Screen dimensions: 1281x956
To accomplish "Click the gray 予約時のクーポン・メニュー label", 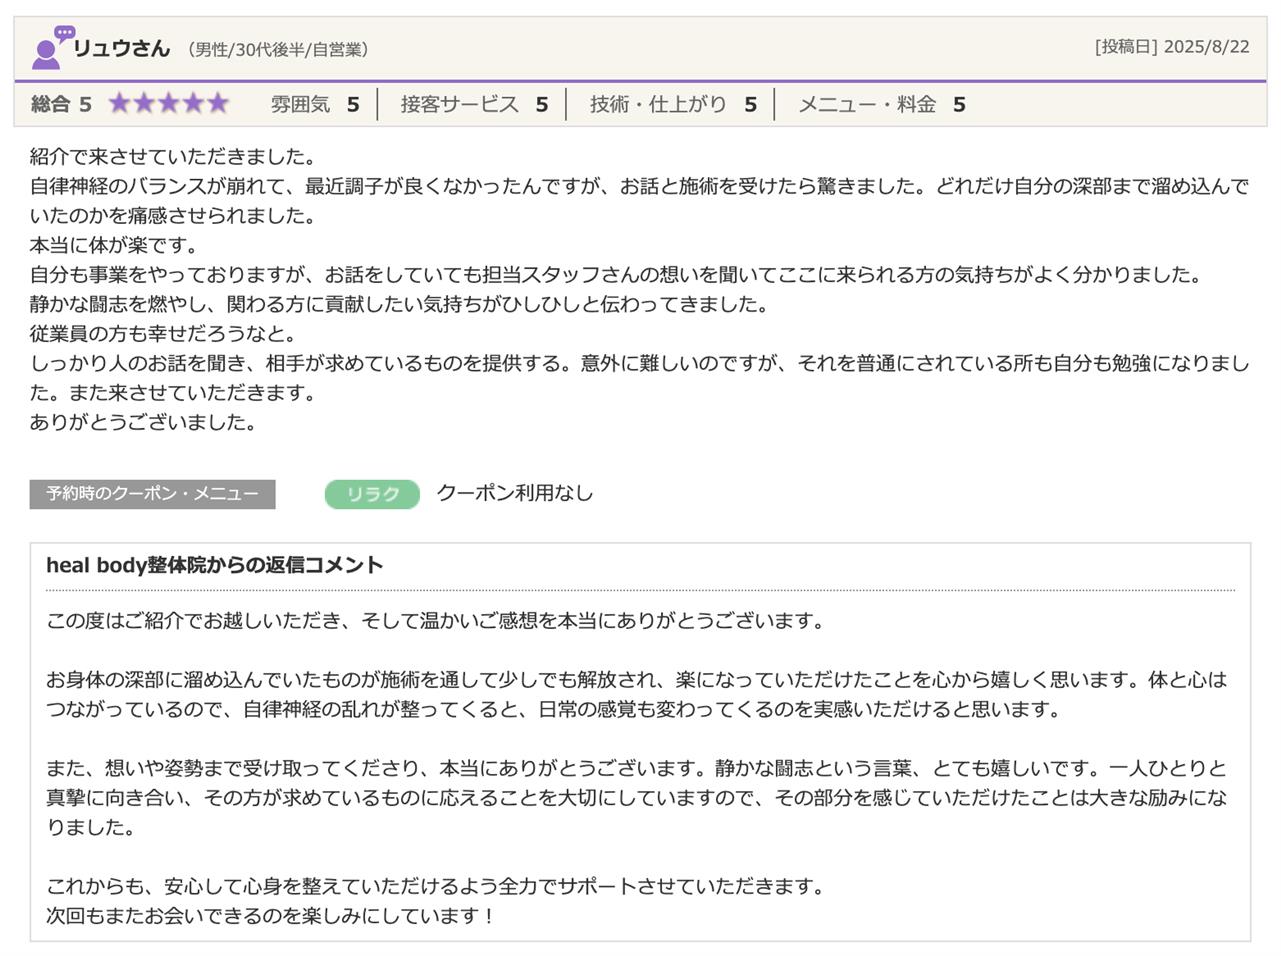I will pos(152,494).
